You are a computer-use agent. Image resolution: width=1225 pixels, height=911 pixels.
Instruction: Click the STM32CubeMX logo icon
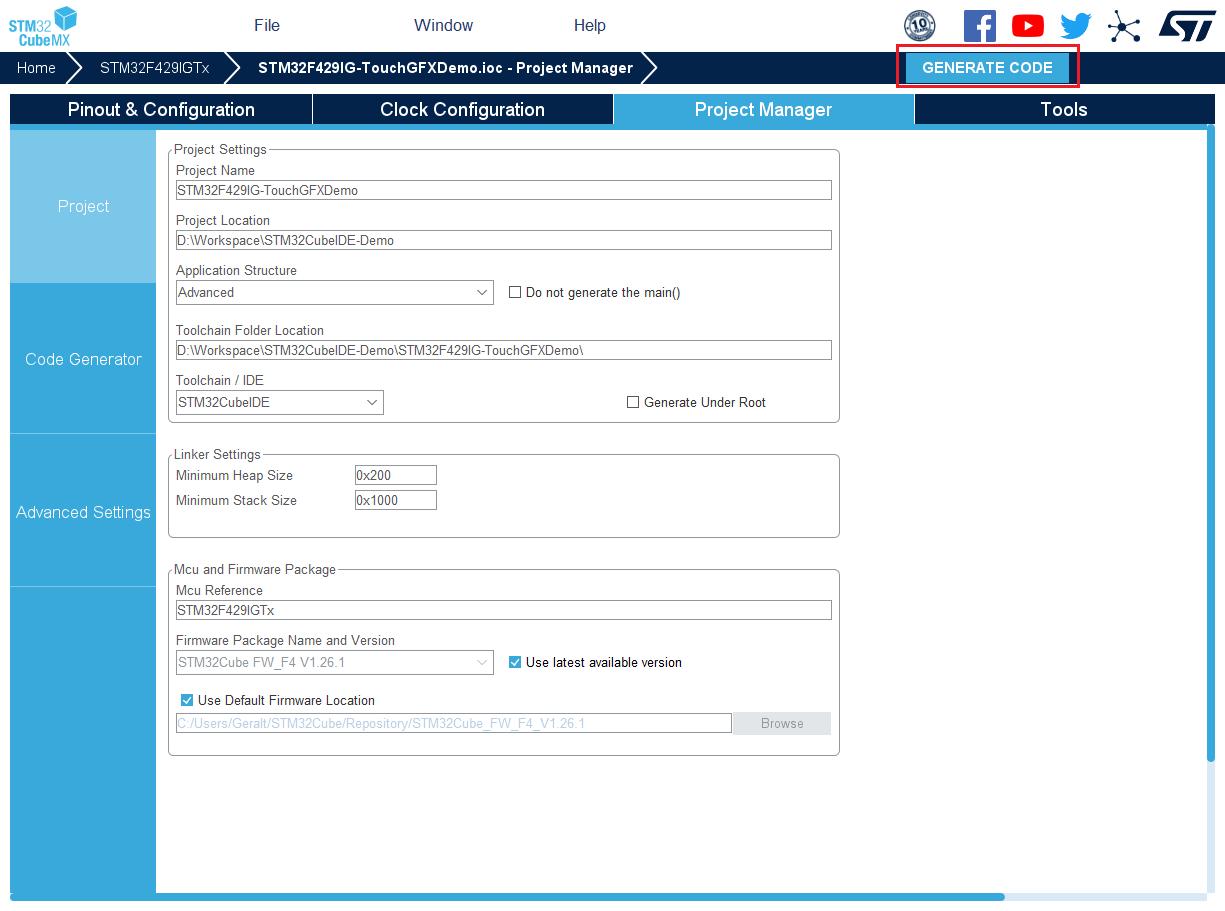(x=43, y=26)
